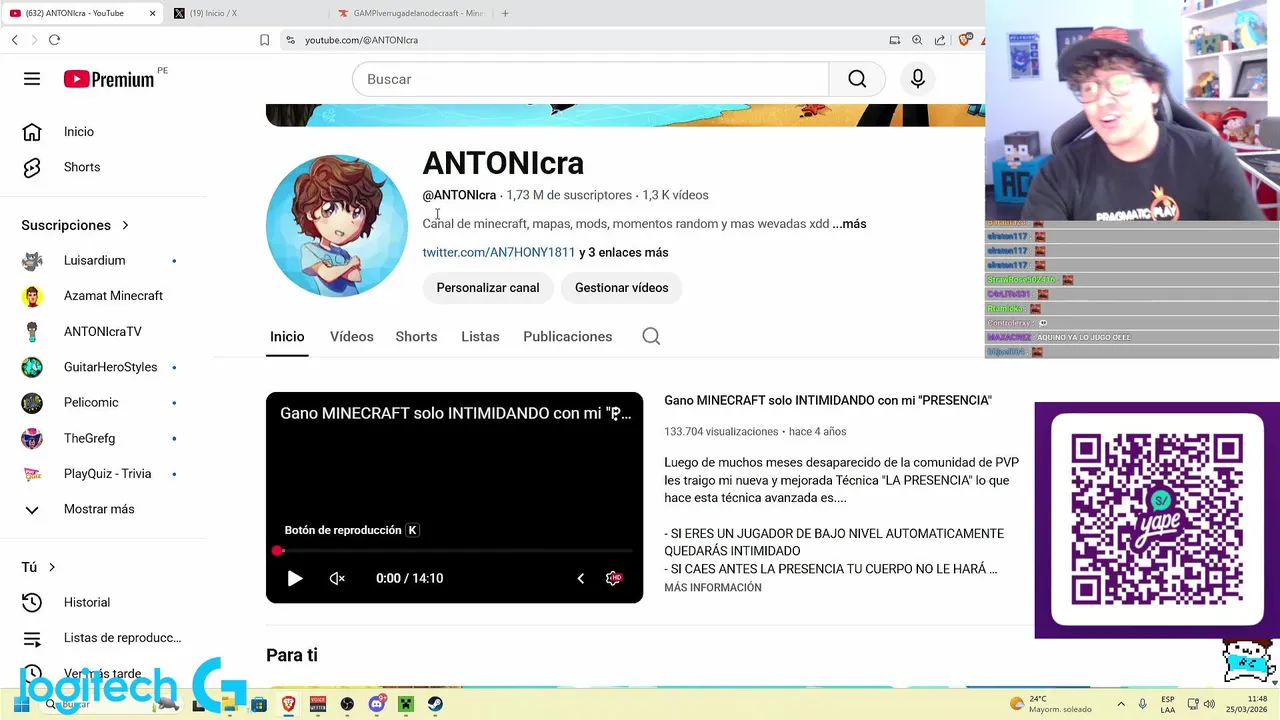The height and width of the screenshot is (720, 1280).
Task: Open the Azamat Minecraft subscription
Action: (113, 296)
